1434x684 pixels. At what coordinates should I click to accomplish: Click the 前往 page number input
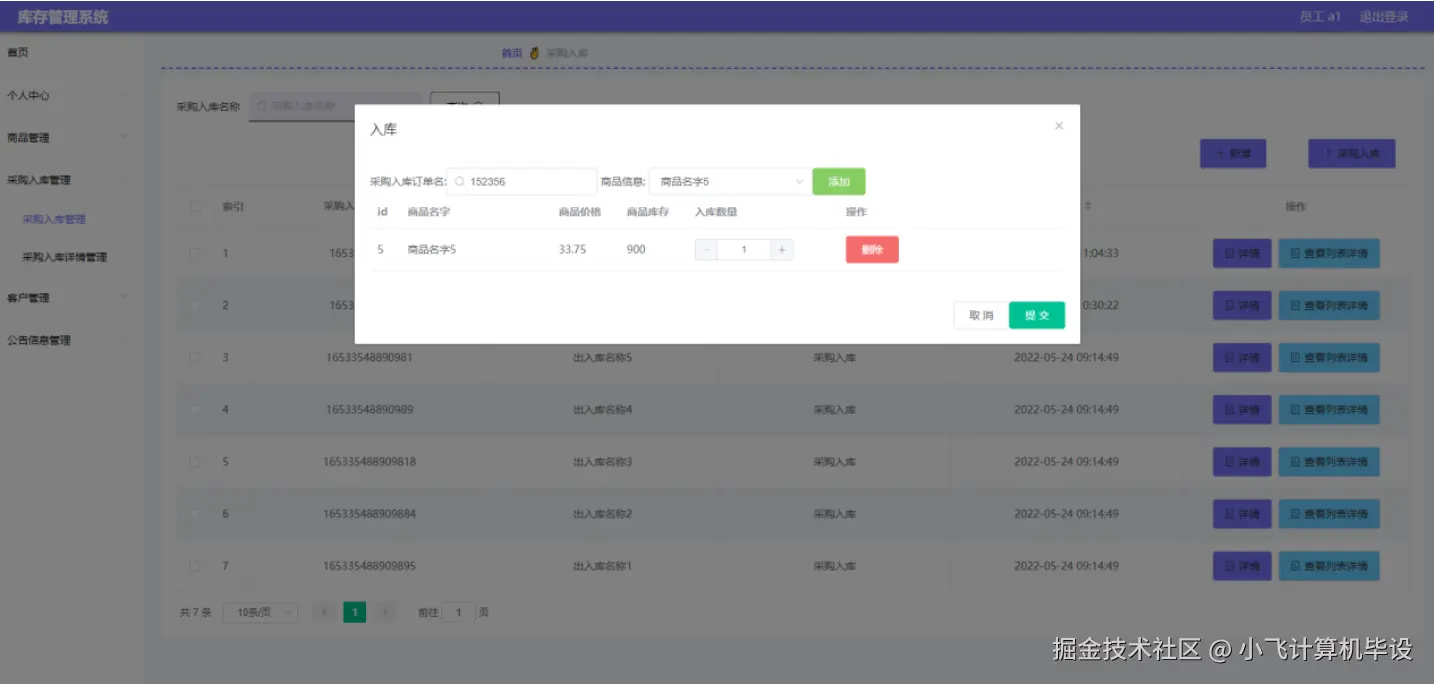click(x=459, y=612)
